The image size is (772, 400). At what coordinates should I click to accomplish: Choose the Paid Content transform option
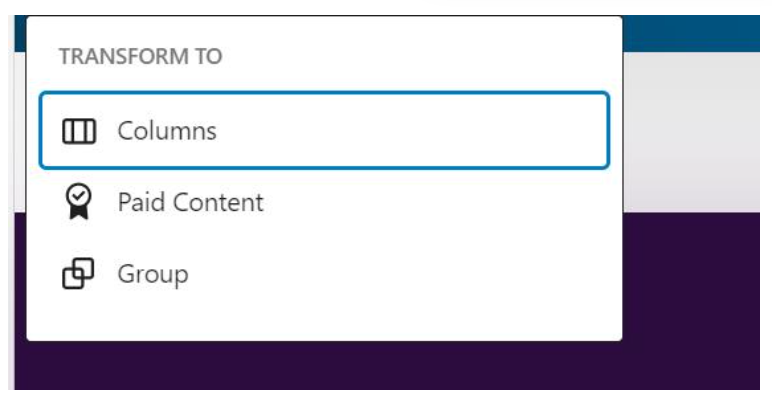tap(190, 203)
